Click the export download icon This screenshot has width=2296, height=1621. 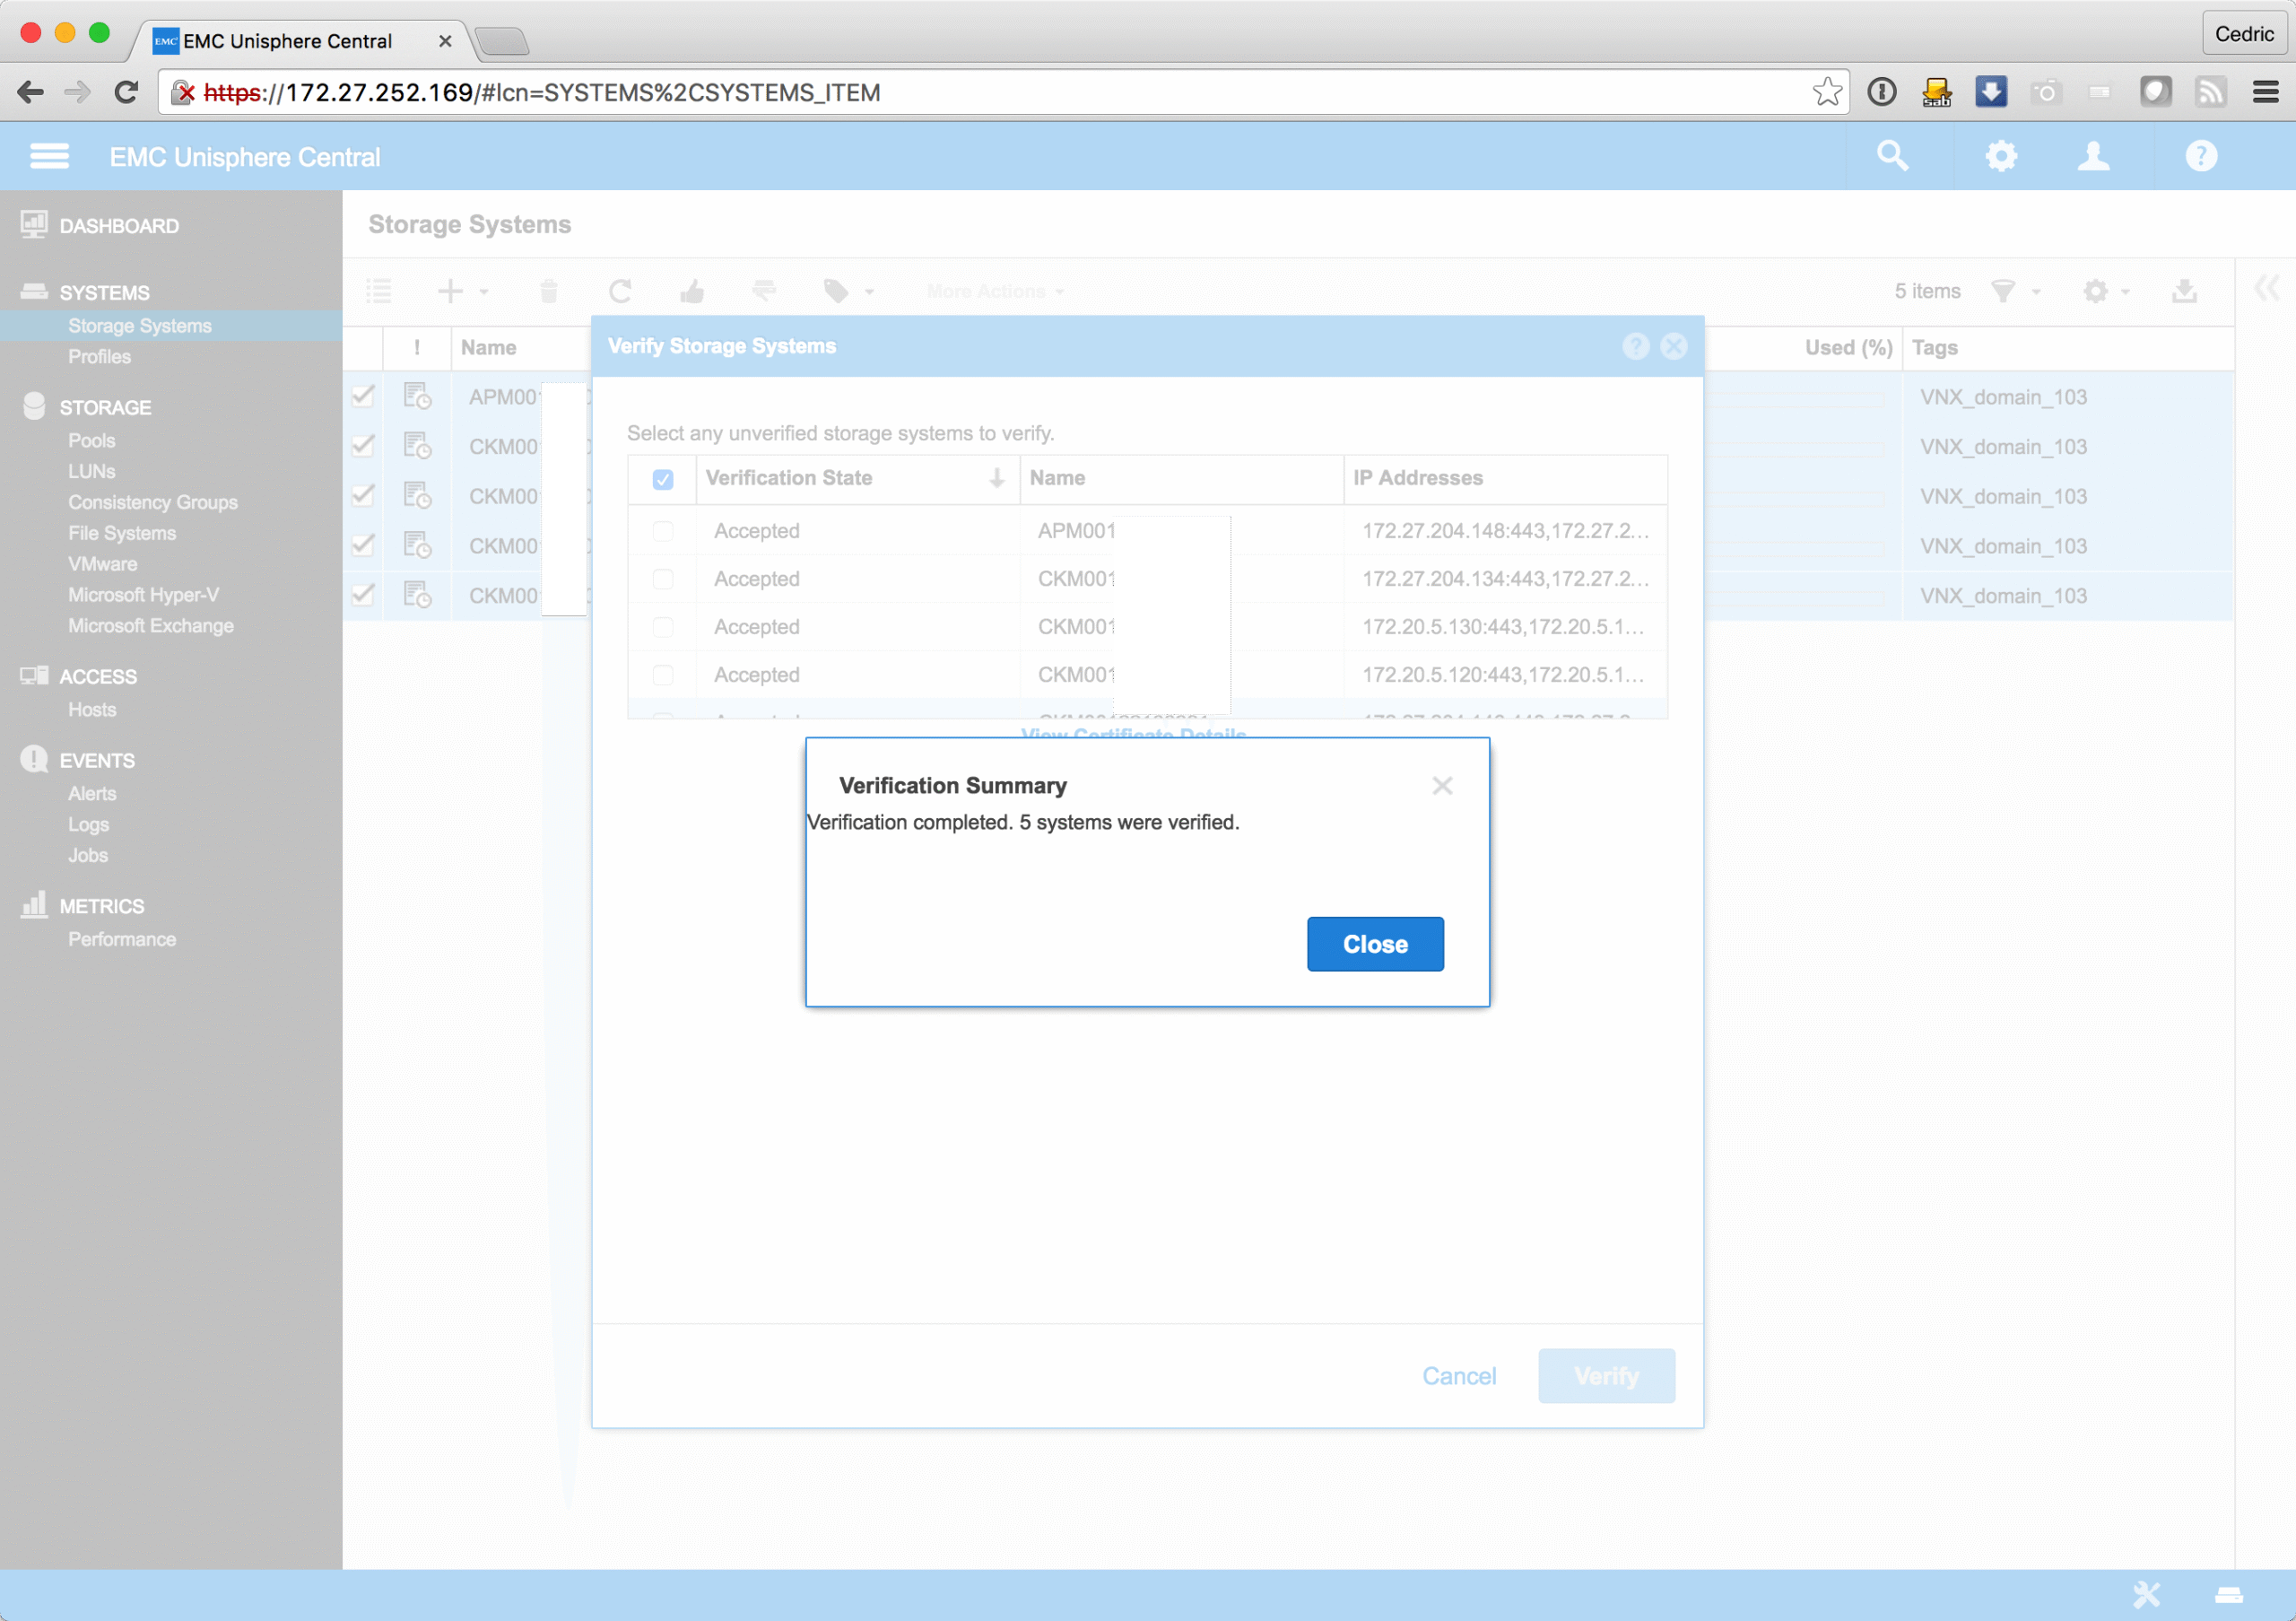tap(2184, 291)
